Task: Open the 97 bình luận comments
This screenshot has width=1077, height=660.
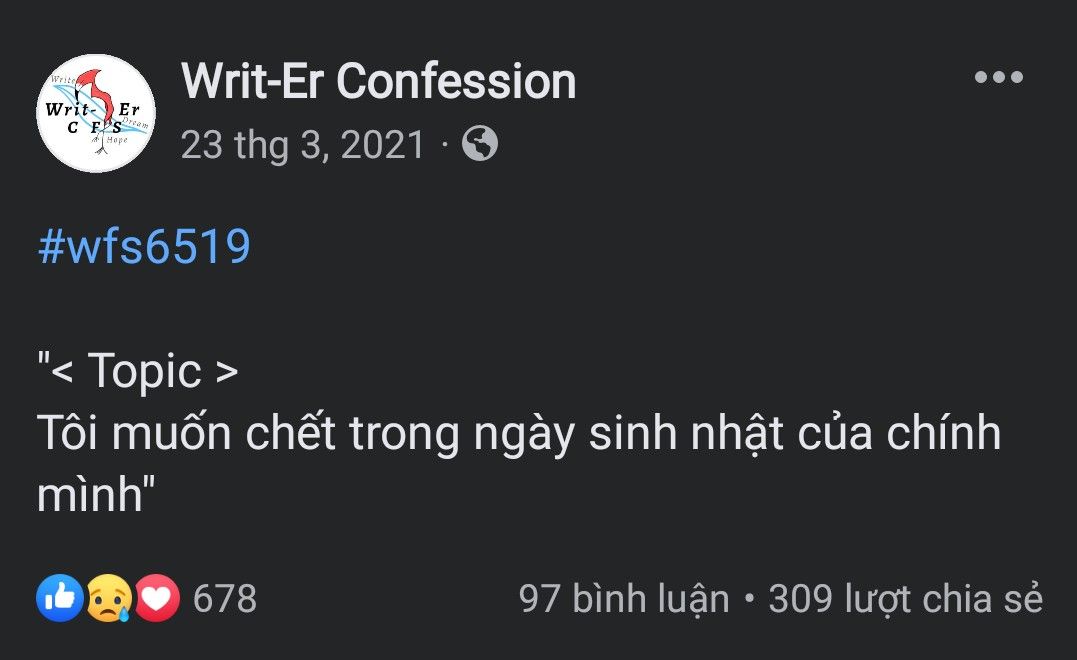Action: [x=624, y=599]
